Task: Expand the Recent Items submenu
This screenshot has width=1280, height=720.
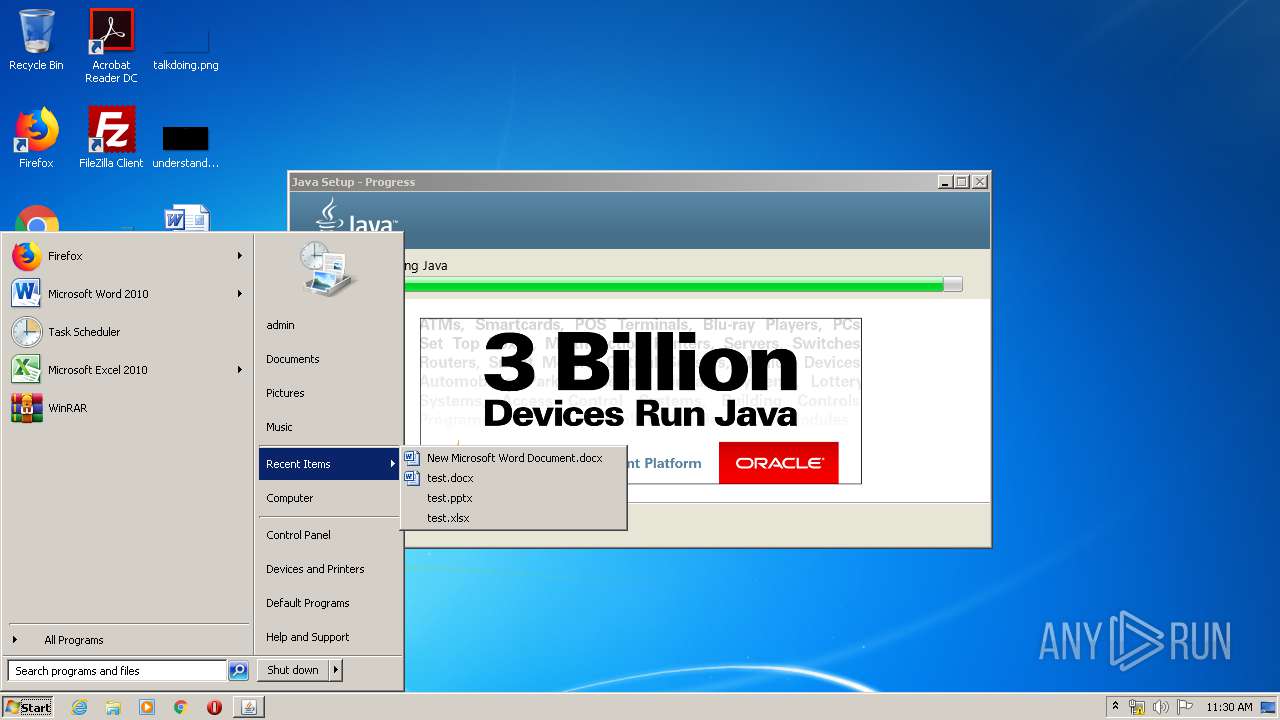Action: (329, 464)
